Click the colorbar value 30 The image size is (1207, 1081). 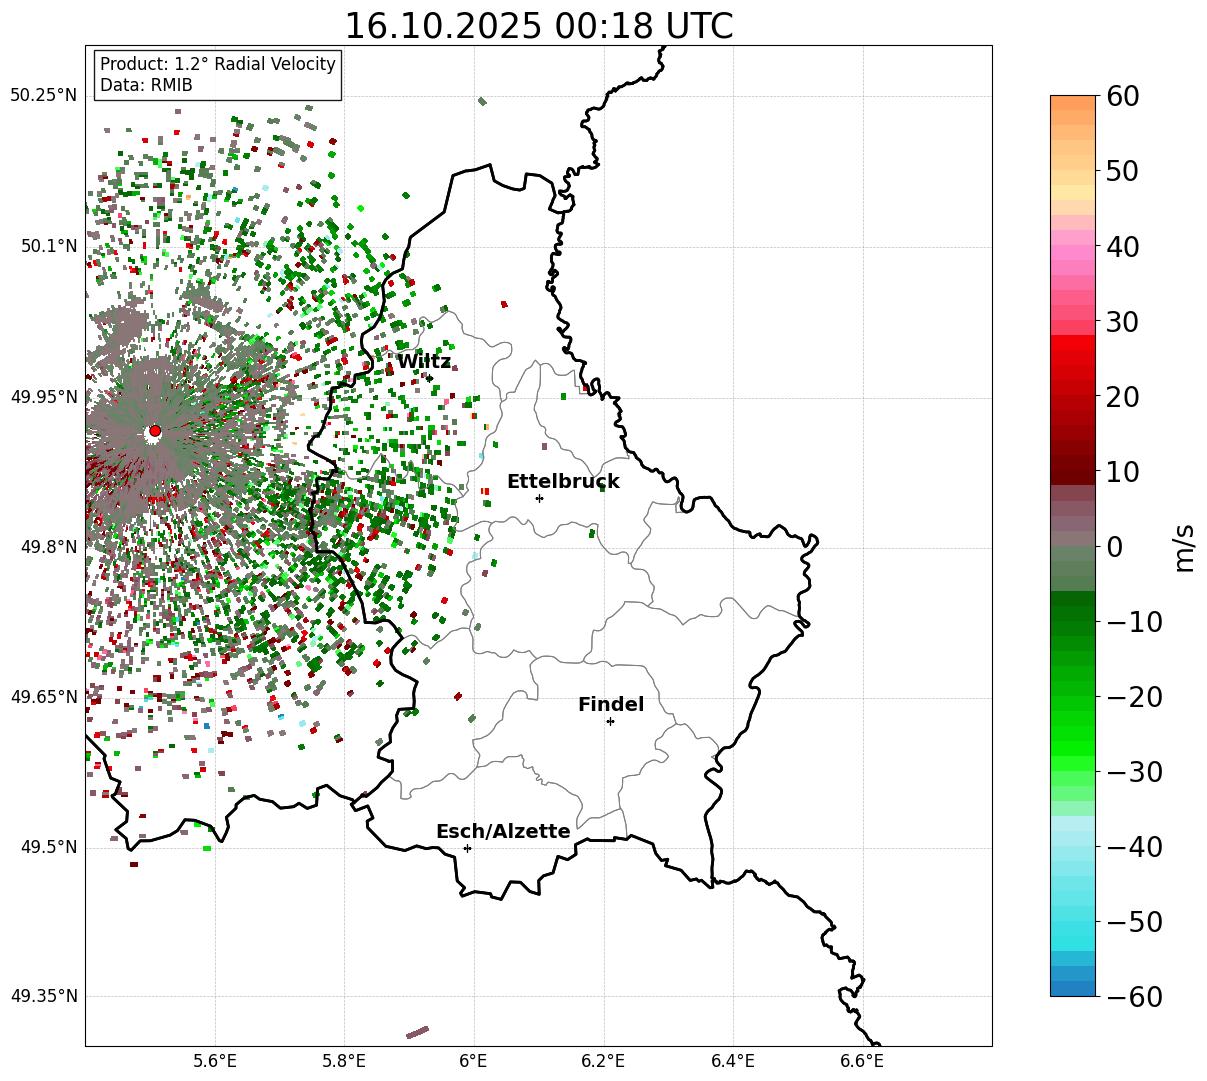pos(1123,322)
